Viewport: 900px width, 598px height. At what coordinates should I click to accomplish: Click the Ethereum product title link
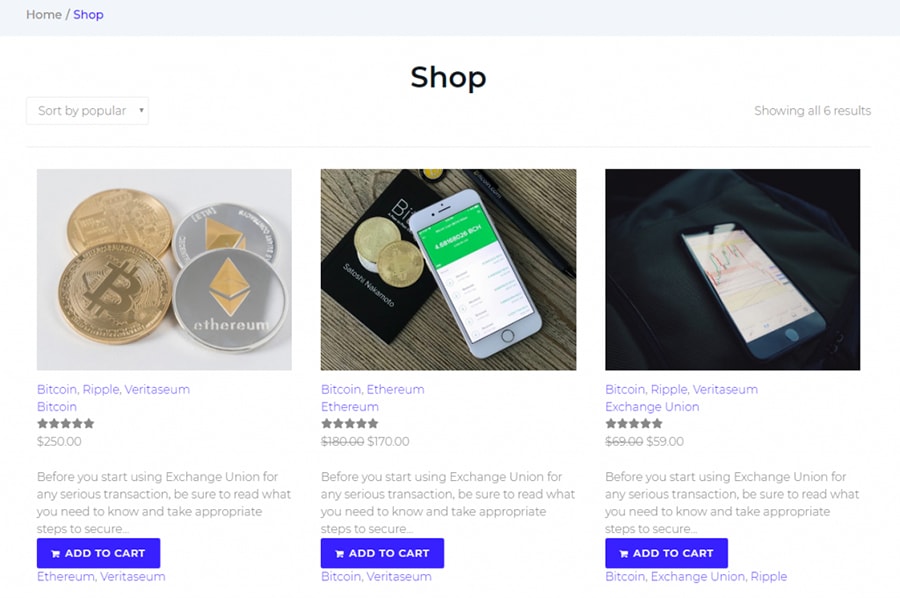tap(350, 407)
